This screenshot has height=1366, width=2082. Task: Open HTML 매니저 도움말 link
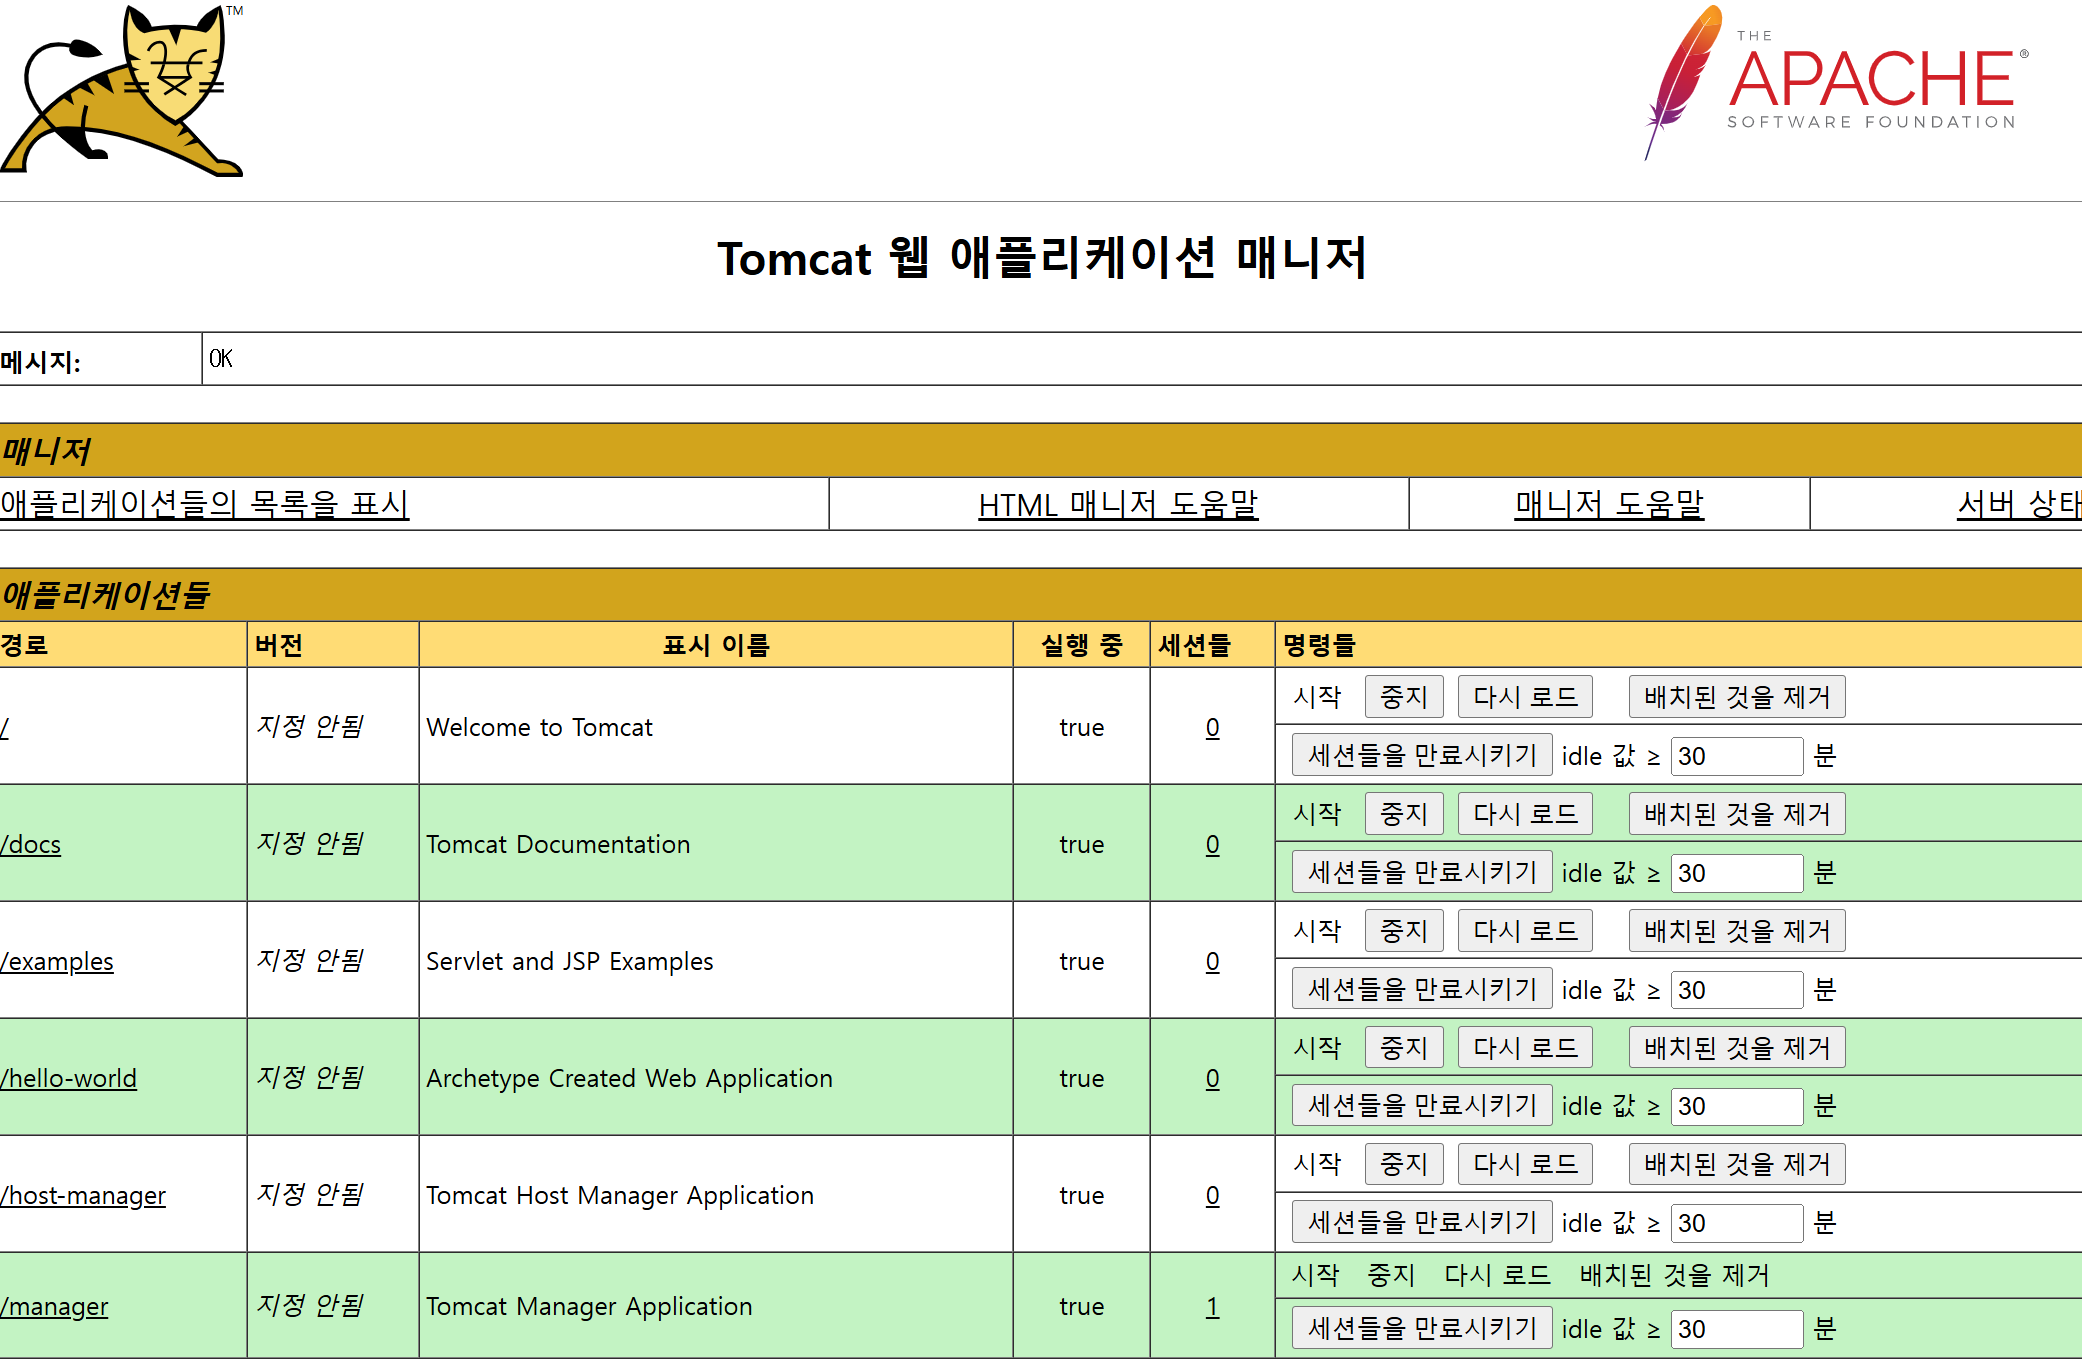(x=1118, y=504)
